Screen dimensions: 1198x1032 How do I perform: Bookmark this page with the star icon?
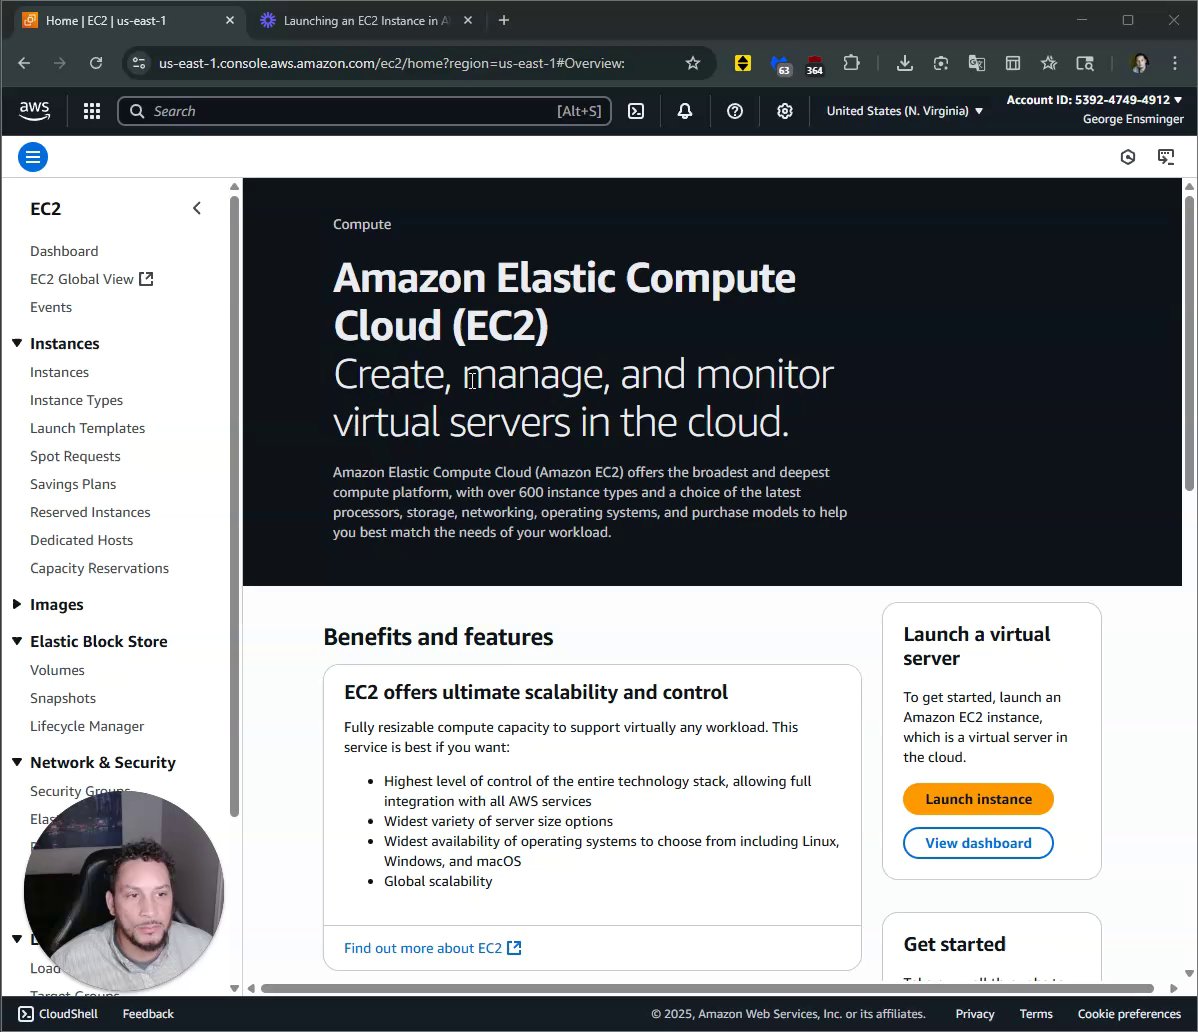point(693,63)
